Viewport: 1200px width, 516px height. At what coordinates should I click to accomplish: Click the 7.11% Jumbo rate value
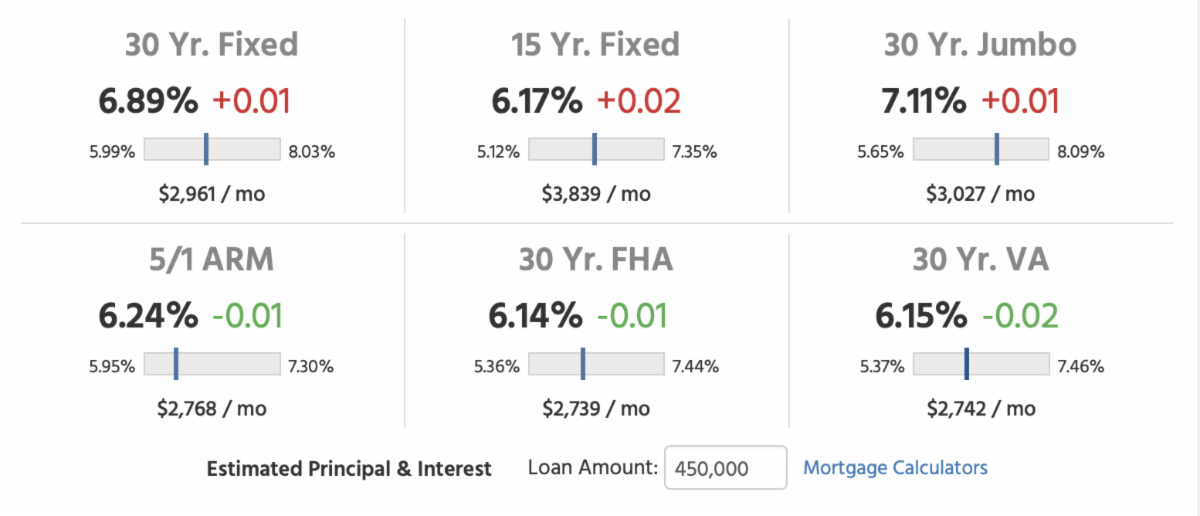(x=924, y=101)
